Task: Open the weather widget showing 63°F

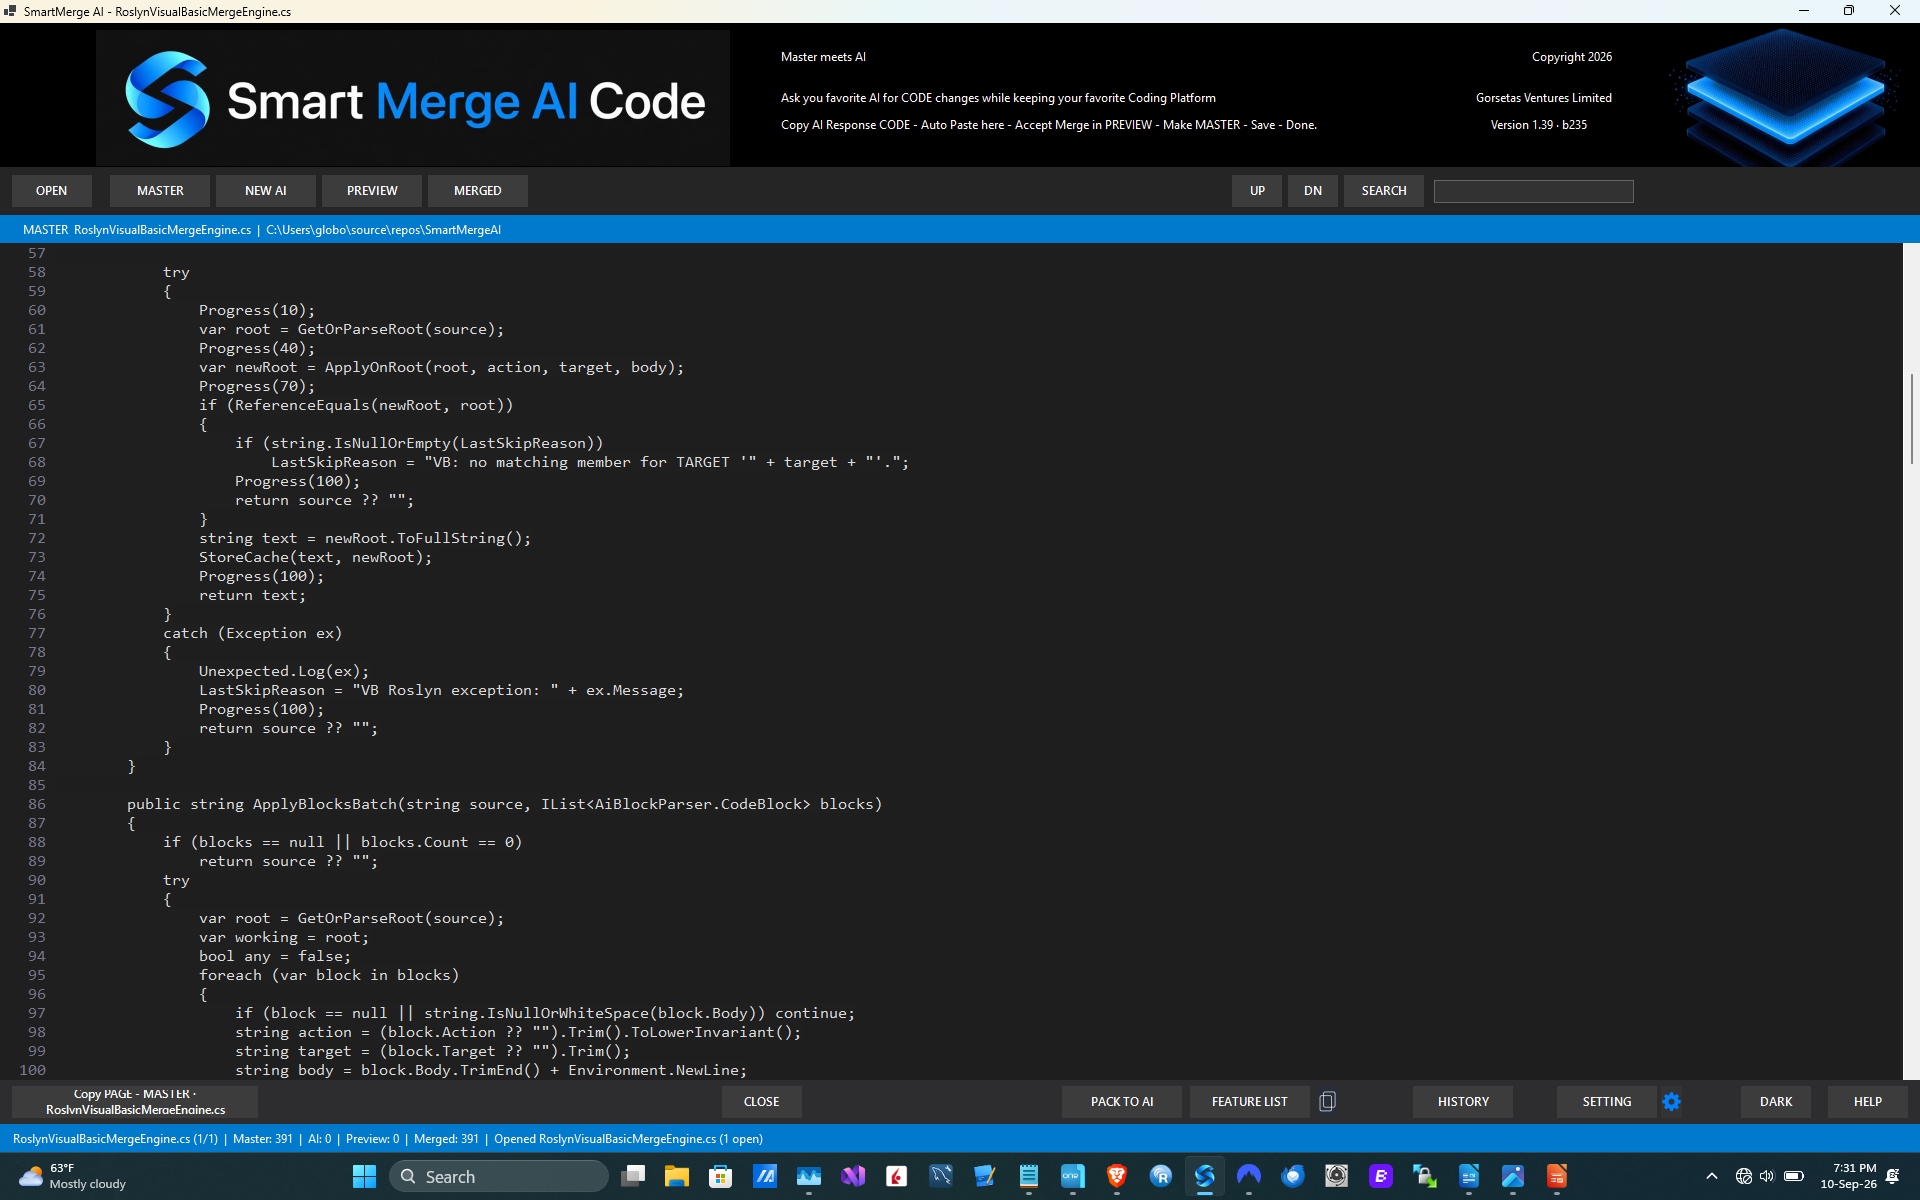Action: click(x=72, y=1176)
